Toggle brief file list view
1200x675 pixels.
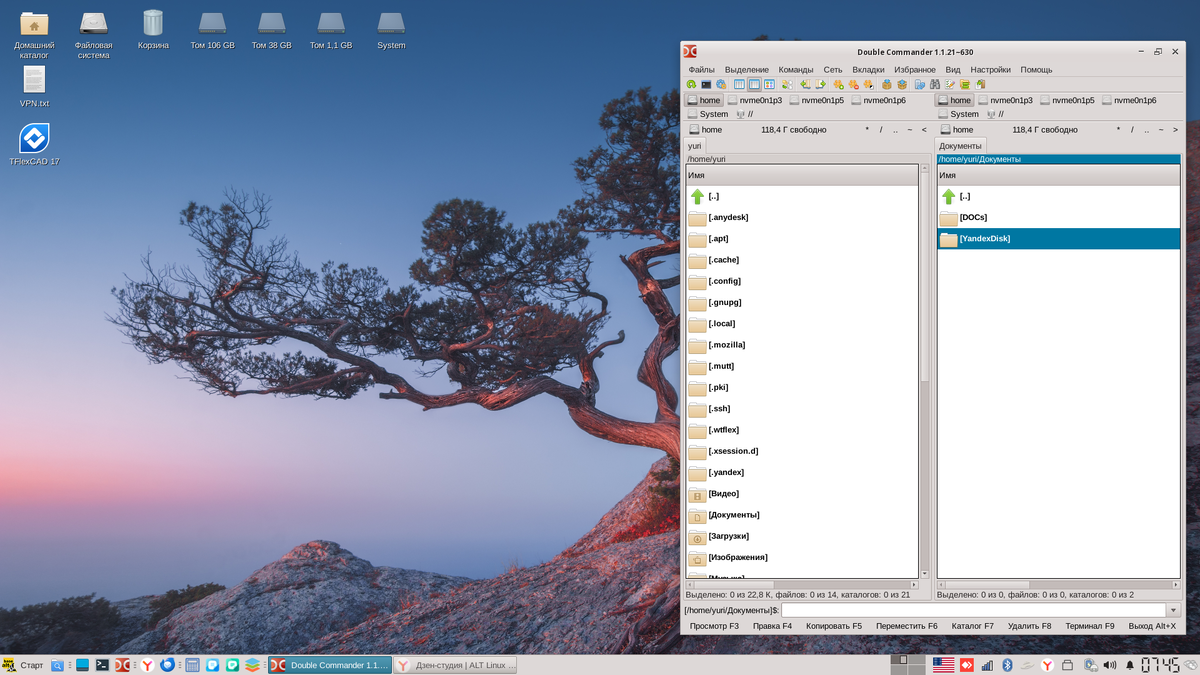739,84
